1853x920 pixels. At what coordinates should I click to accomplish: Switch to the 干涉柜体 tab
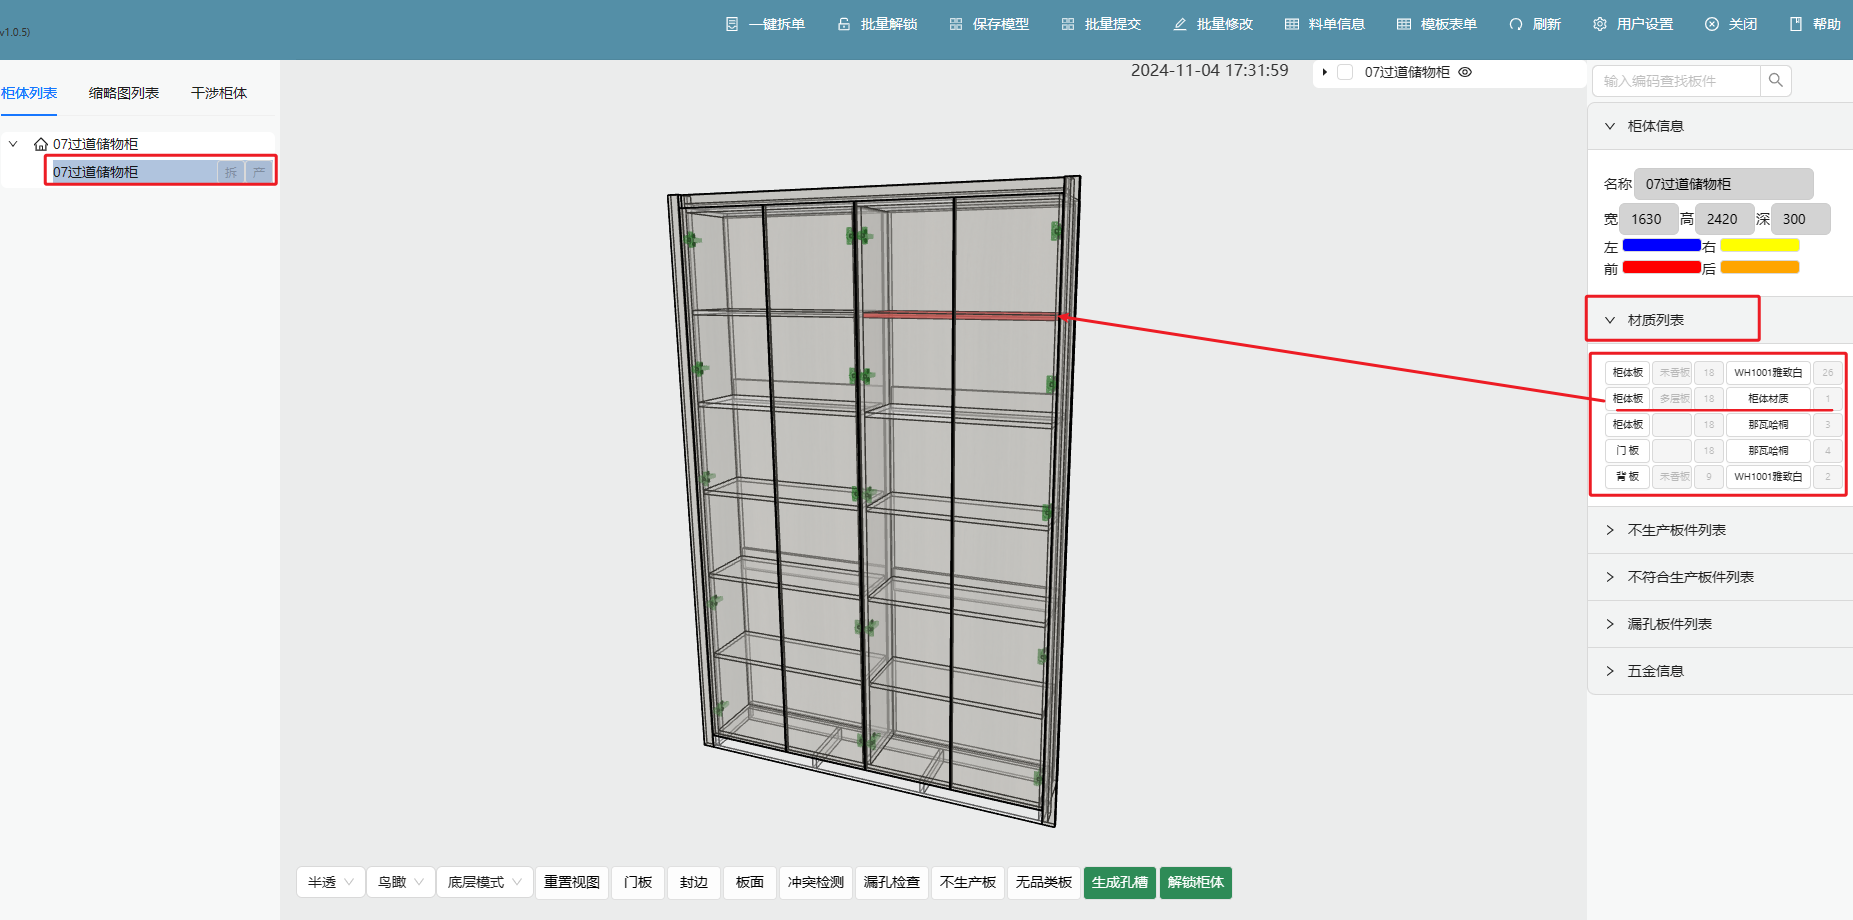point(219,93)
